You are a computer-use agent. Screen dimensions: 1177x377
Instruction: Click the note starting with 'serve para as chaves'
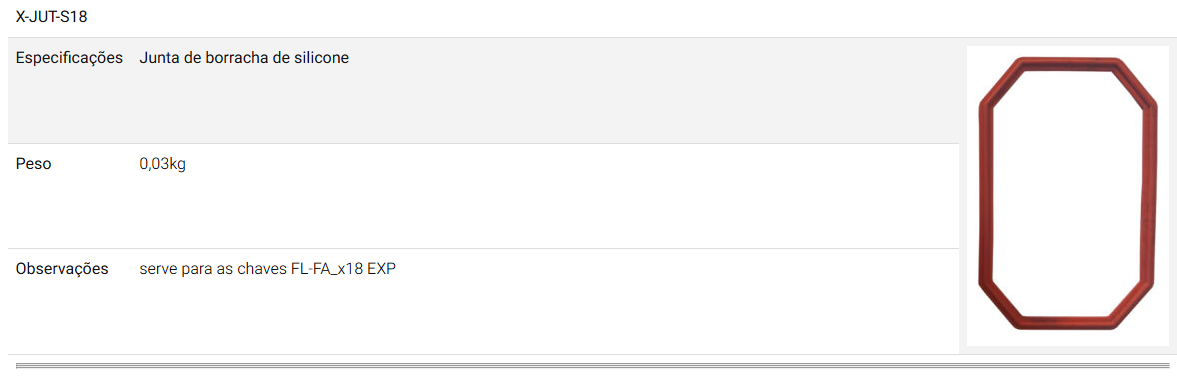click(x=267, y=269)
